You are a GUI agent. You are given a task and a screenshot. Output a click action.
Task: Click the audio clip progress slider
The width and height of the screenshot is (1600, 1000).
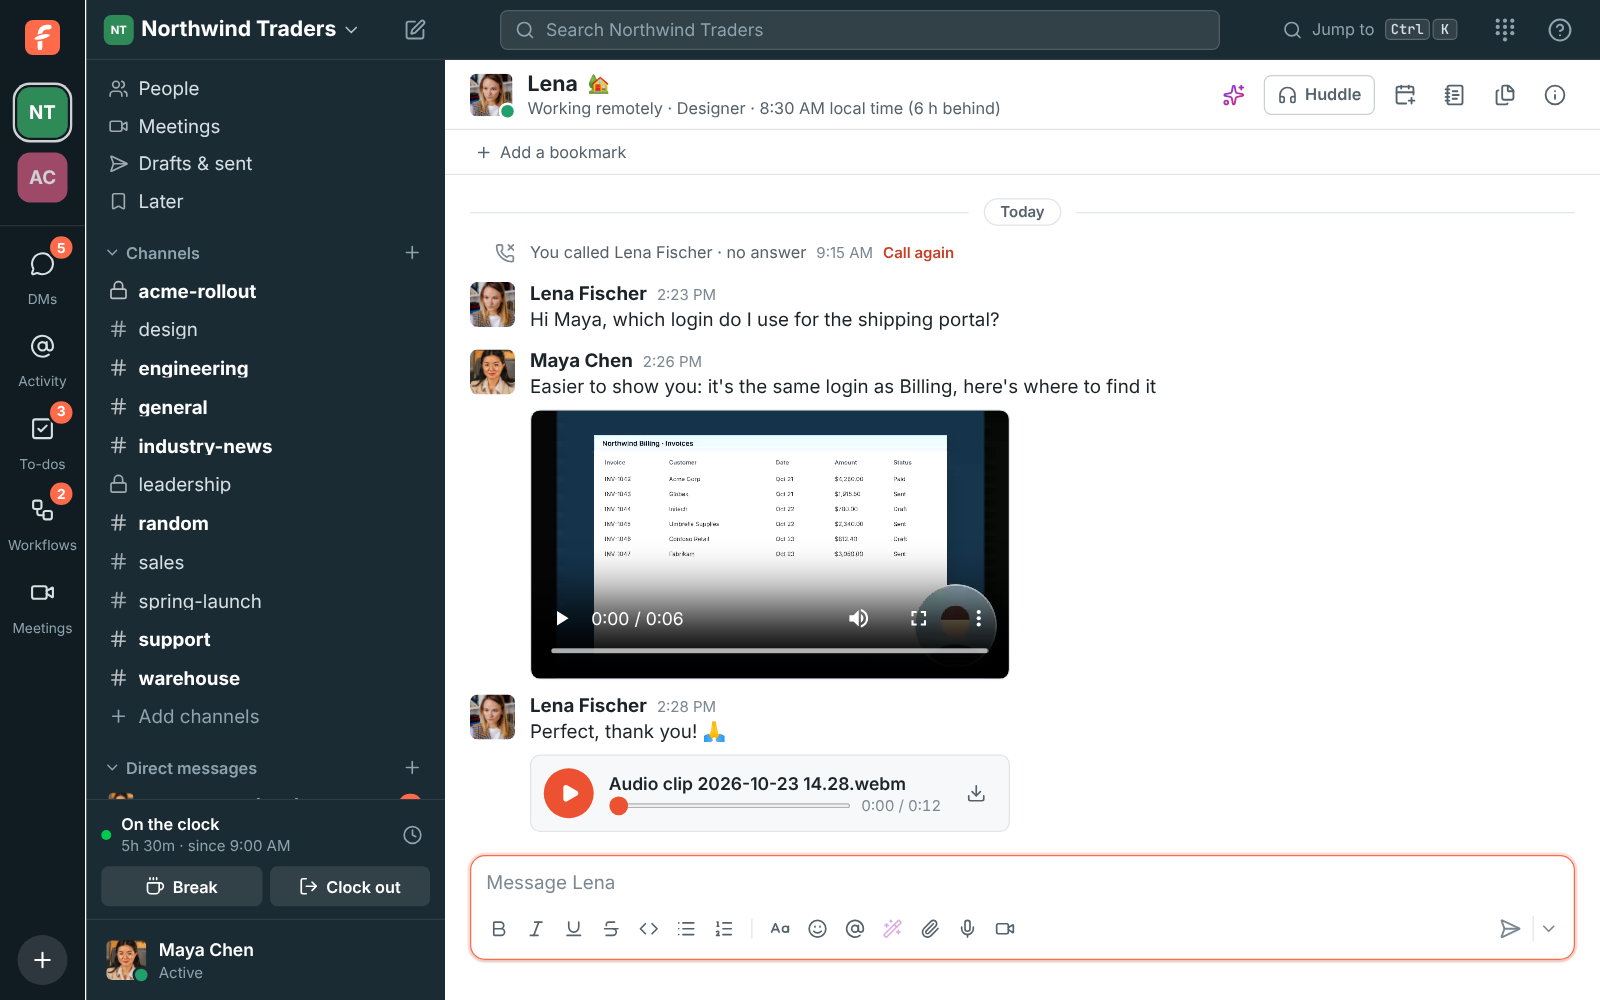[x=730, y=806]
